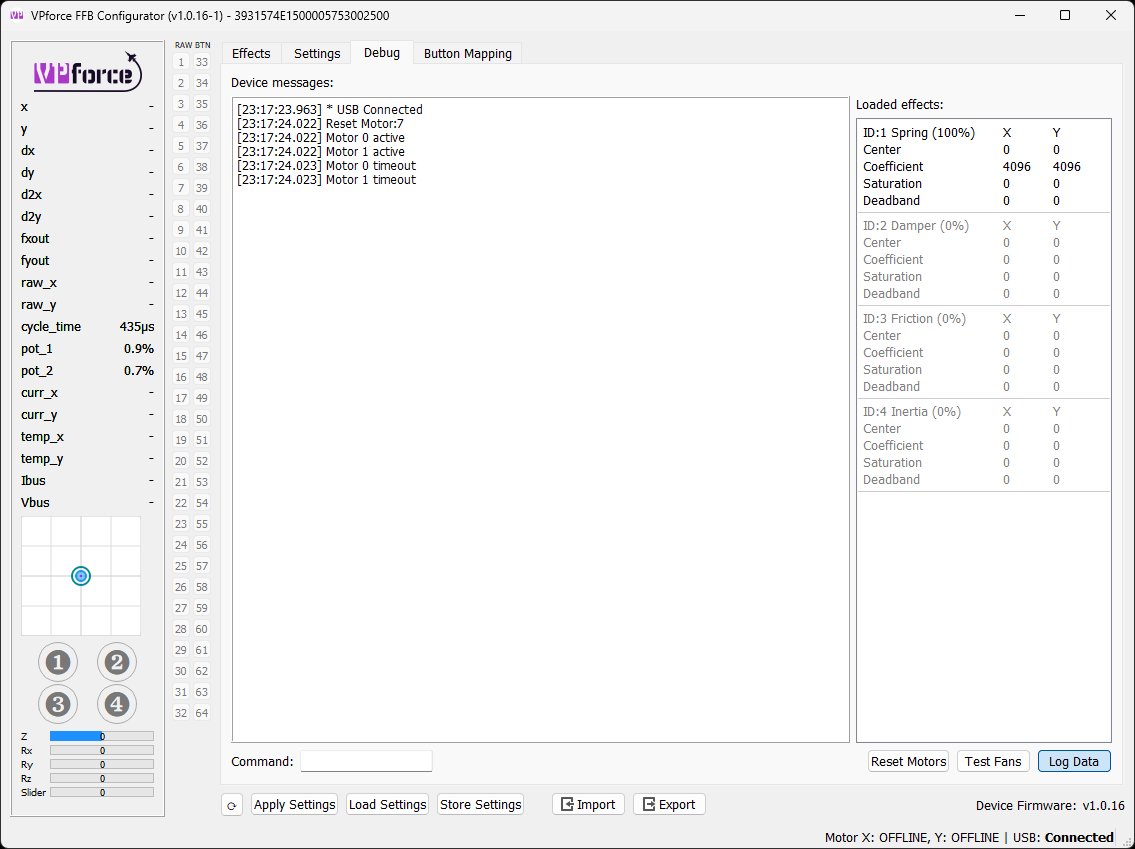Click the Vbus telemetry row label

[x=35, y=502]
